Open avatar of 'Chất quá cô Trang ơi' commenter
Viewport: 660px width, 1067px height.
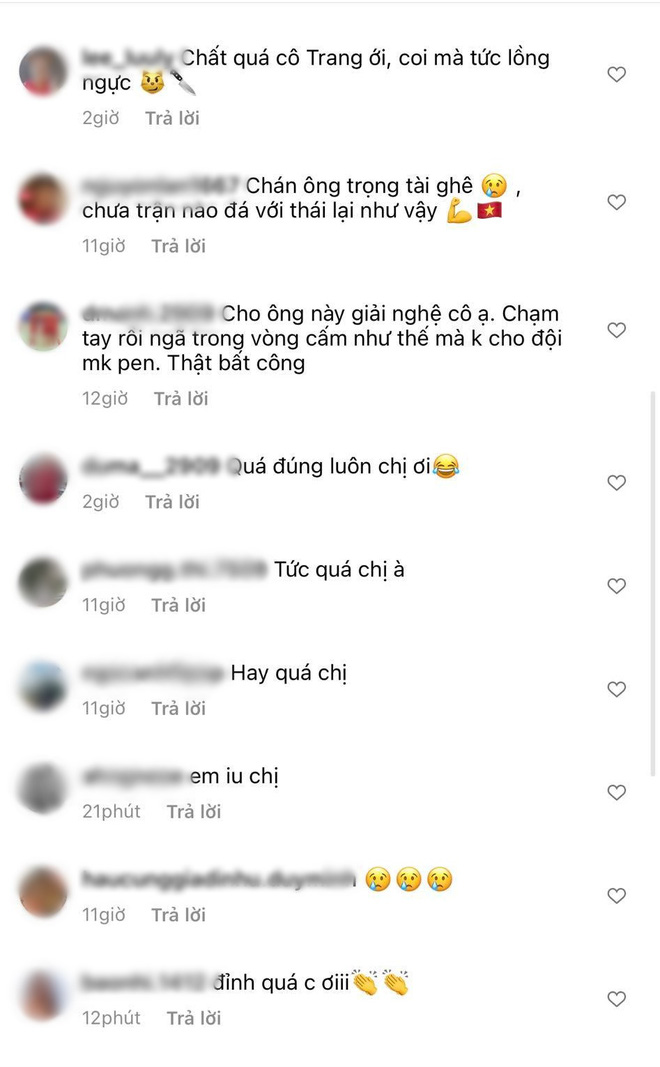43,71
